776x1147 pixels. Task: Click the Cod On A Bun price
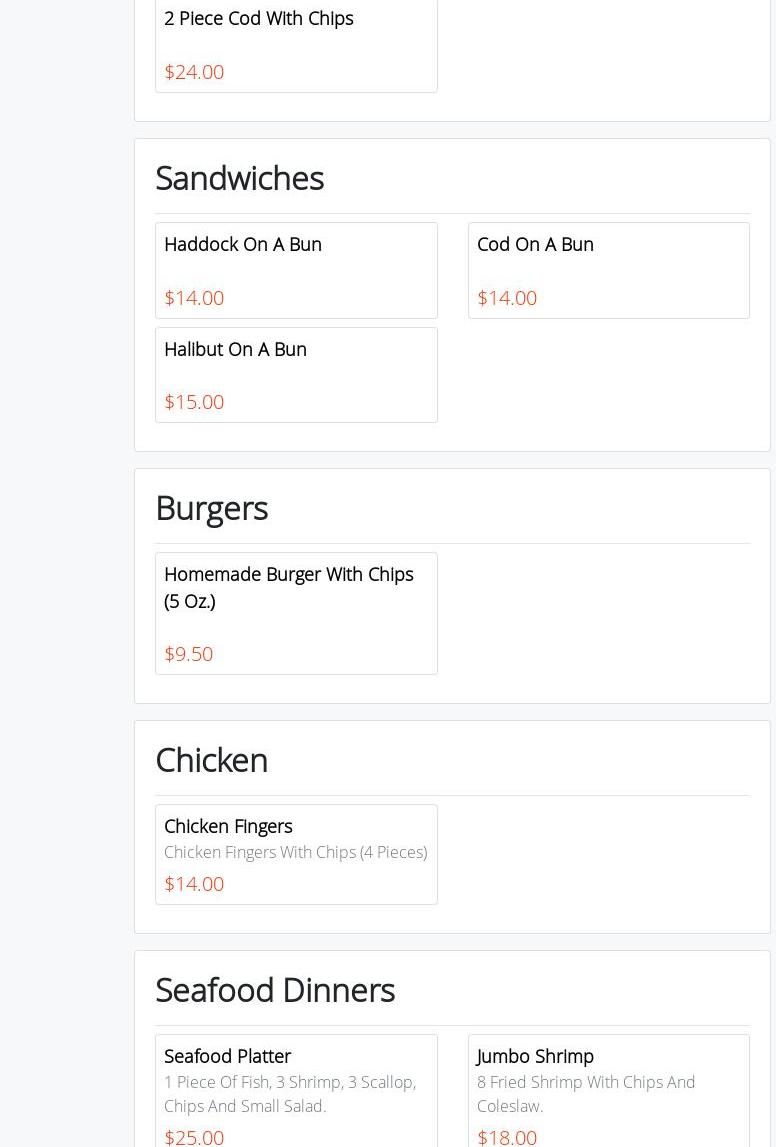(507, 297)
